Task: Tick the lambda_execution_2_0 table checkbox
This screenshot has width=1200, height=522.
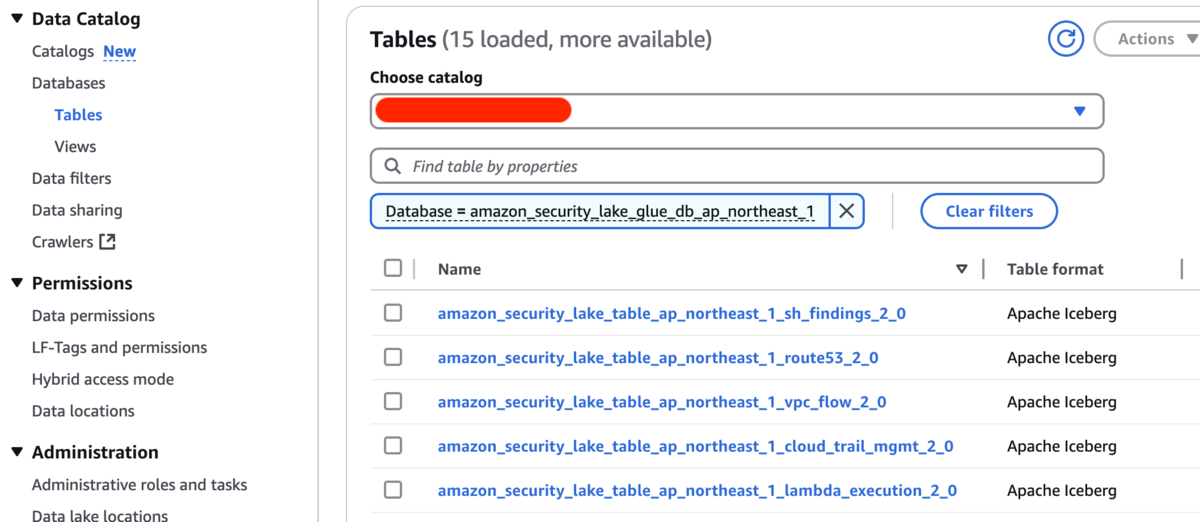Action: click(393, 490)
